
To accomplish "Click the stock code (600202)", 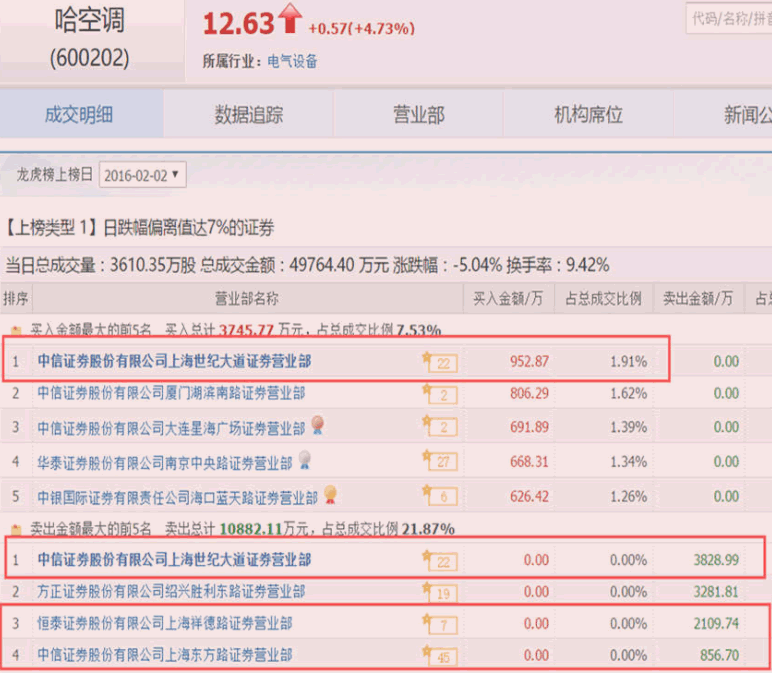I will [90, 58].
